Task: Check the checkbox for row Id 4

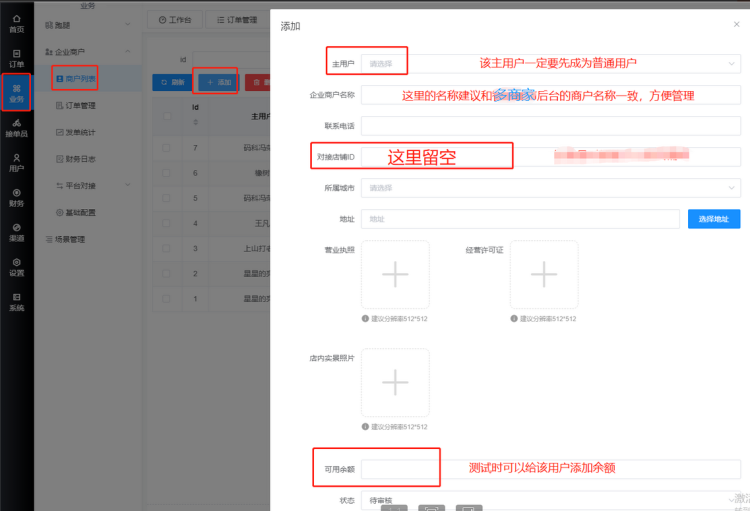Action: point(166,223)
